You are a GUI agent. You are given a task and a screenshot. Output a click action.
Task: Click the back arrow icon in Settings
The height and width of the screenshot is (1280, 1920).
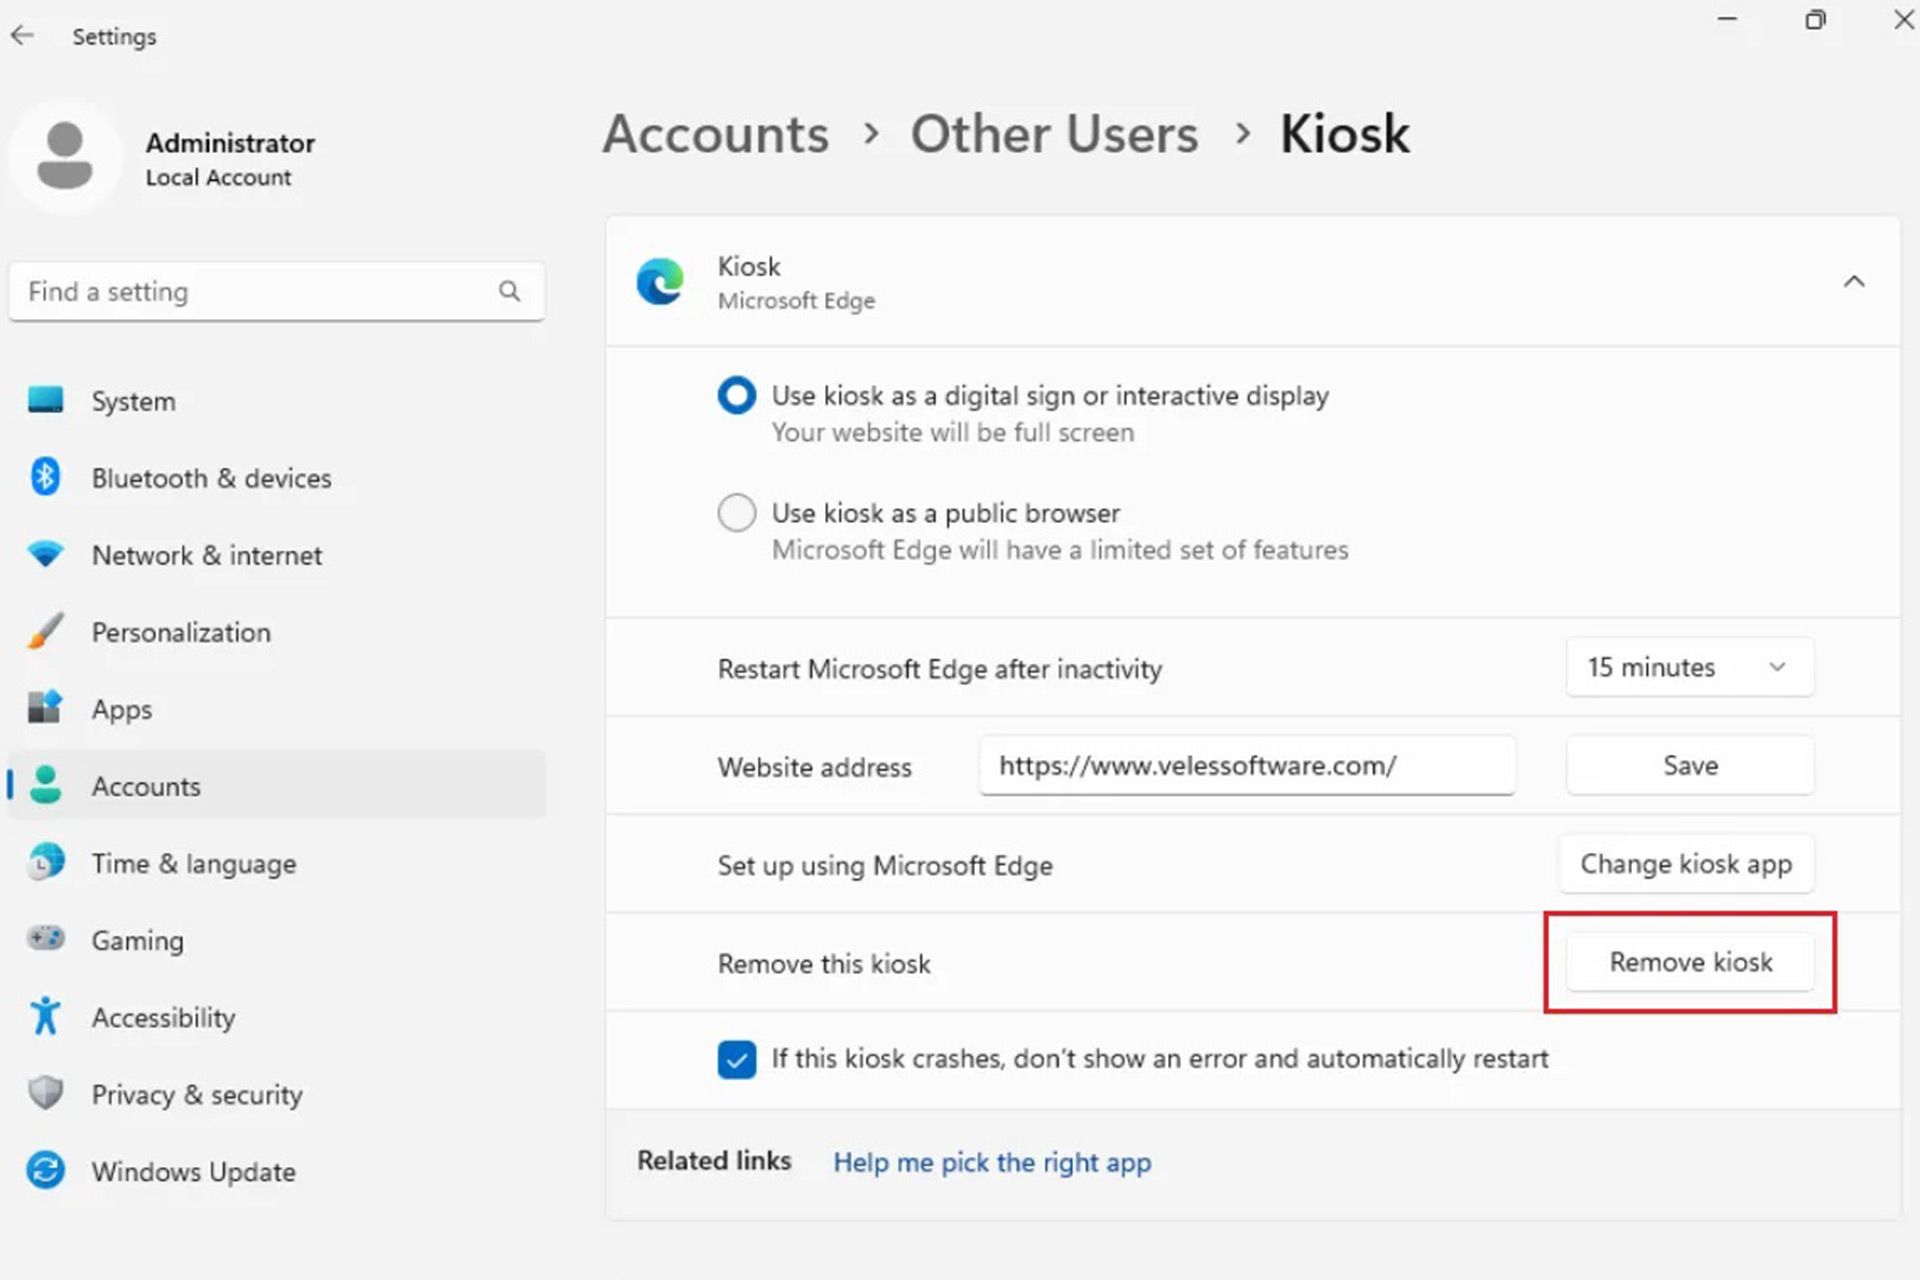tap(22, 36)
